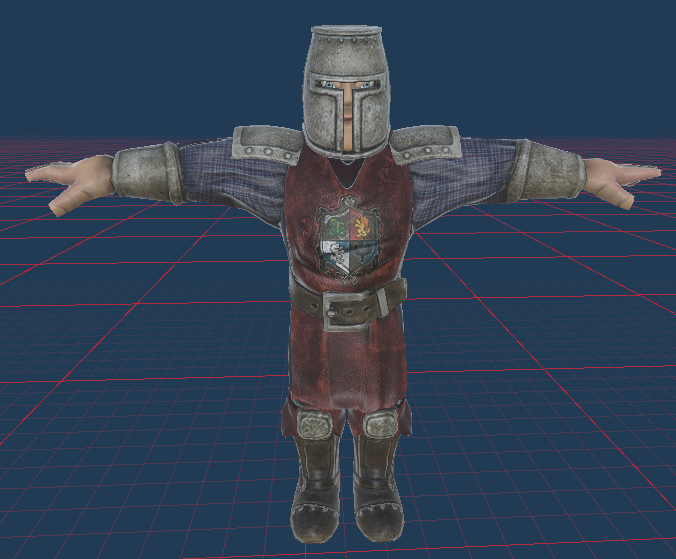Viewport: 676px width, 559px height.
Task: Click the leather belt strap left of buckle
Action: (307, 300)
